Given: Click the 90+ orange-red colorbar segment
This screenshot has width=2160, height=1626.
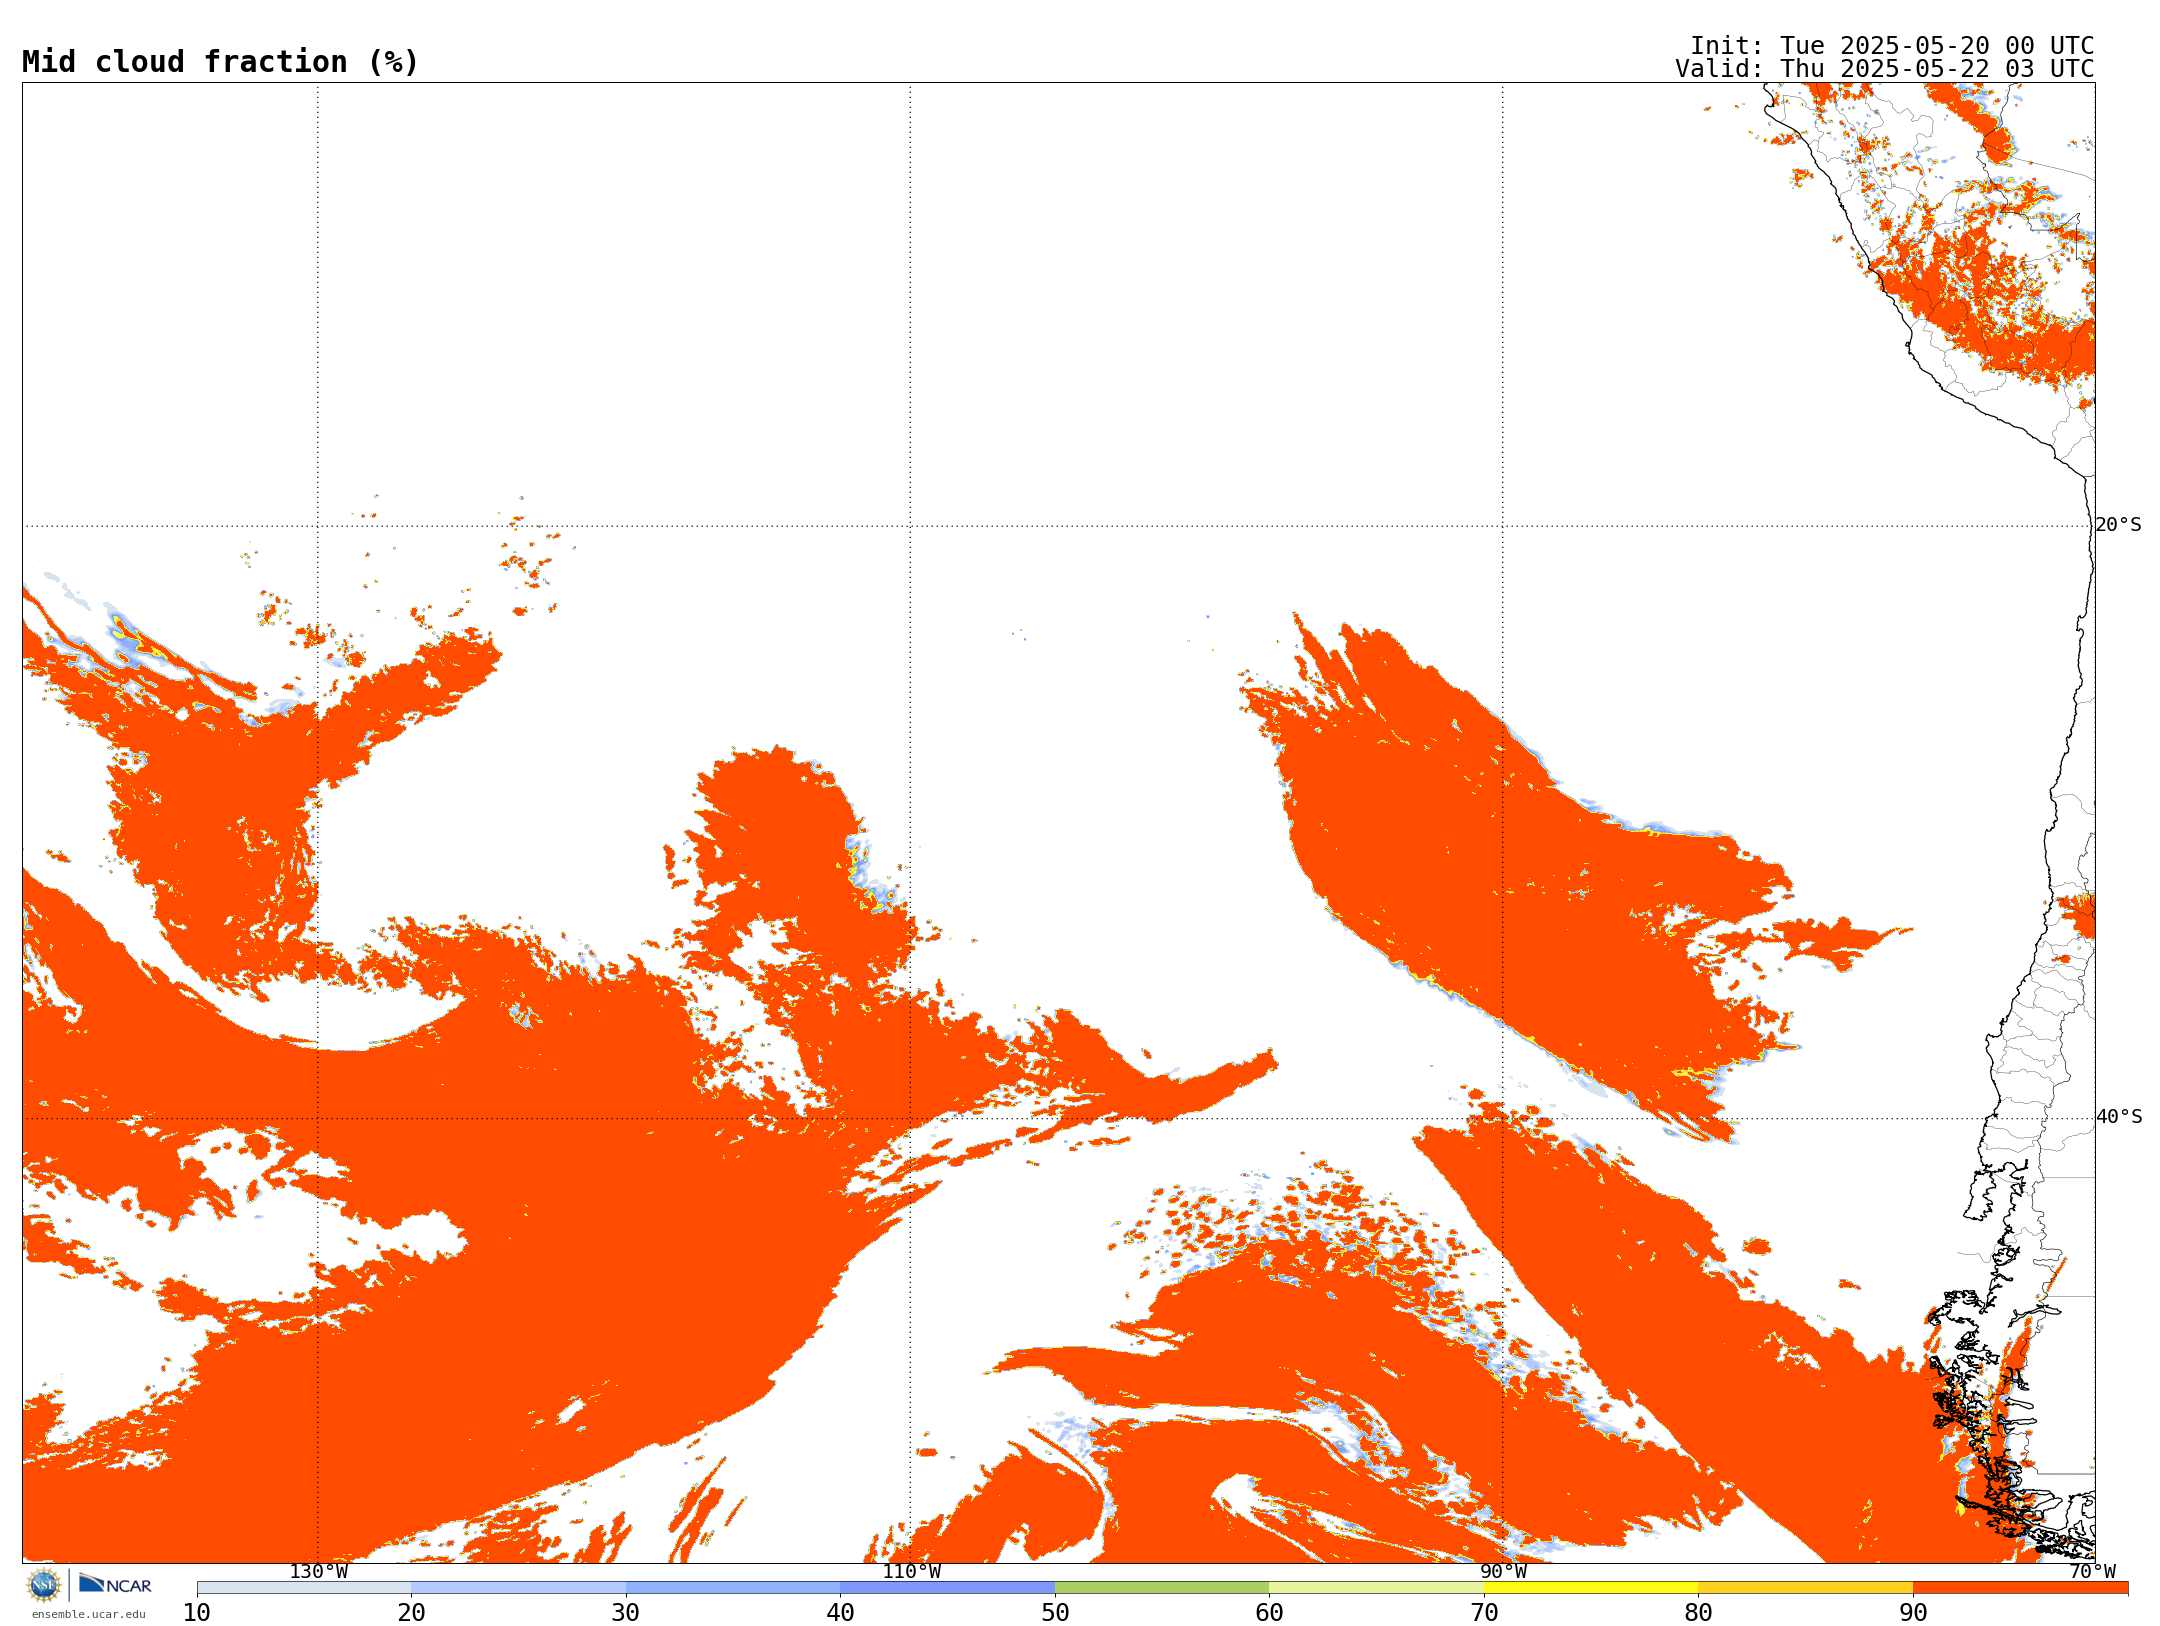Looking at the screenshot, I should [2020, 1588].
